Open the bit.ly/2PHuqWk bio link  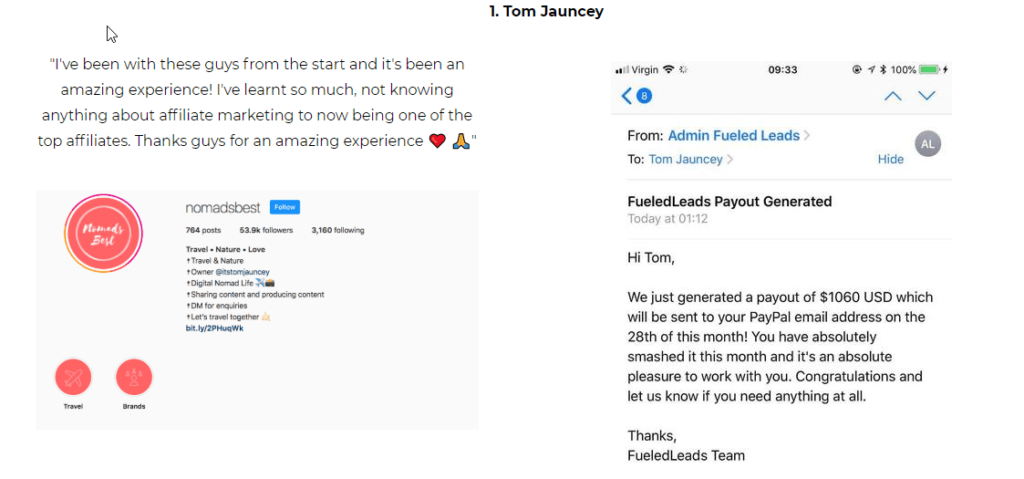click(215, 328)
